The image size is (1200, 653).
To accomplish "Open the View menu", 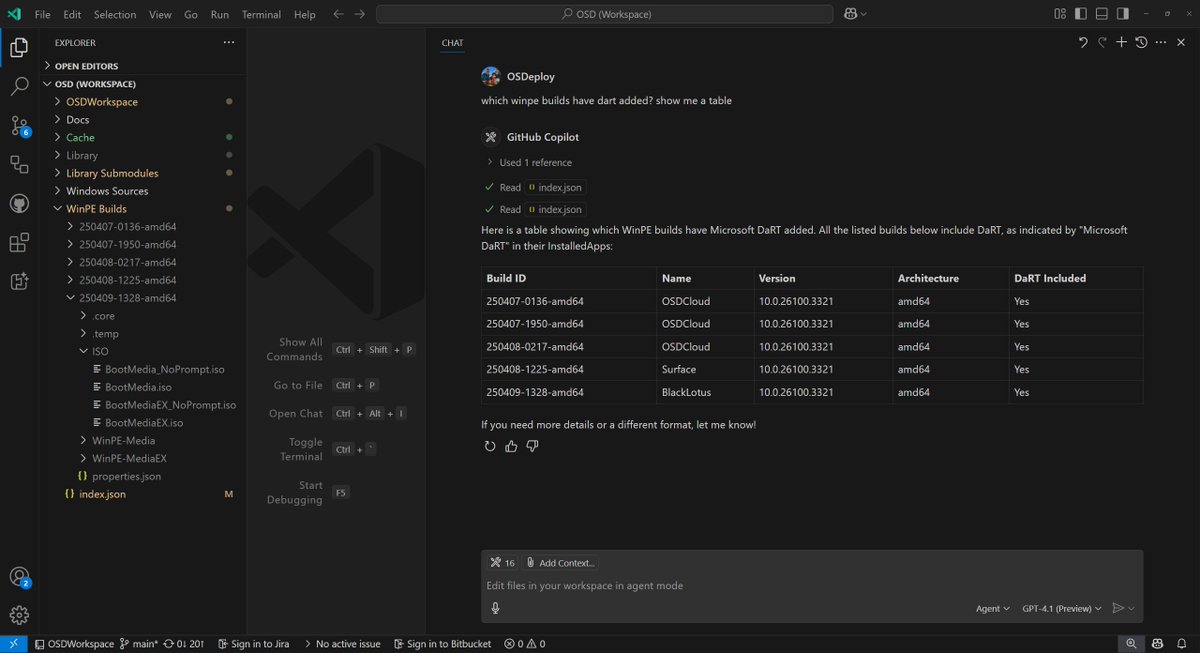I will 160,15.
